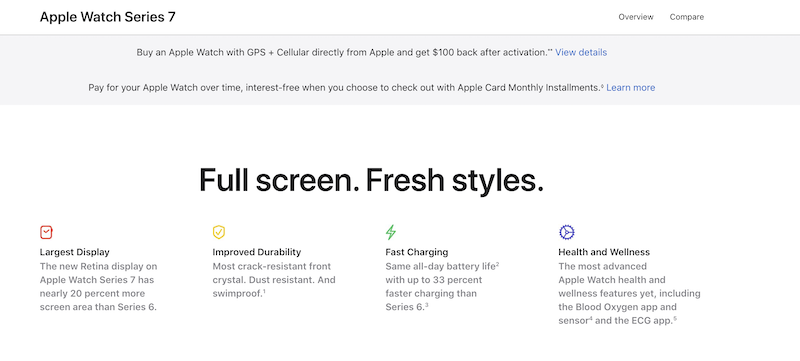Follow the Learn more link
The width and height of the screenshot is (800, 361).
pyautogui.click(x=631, y=88)
